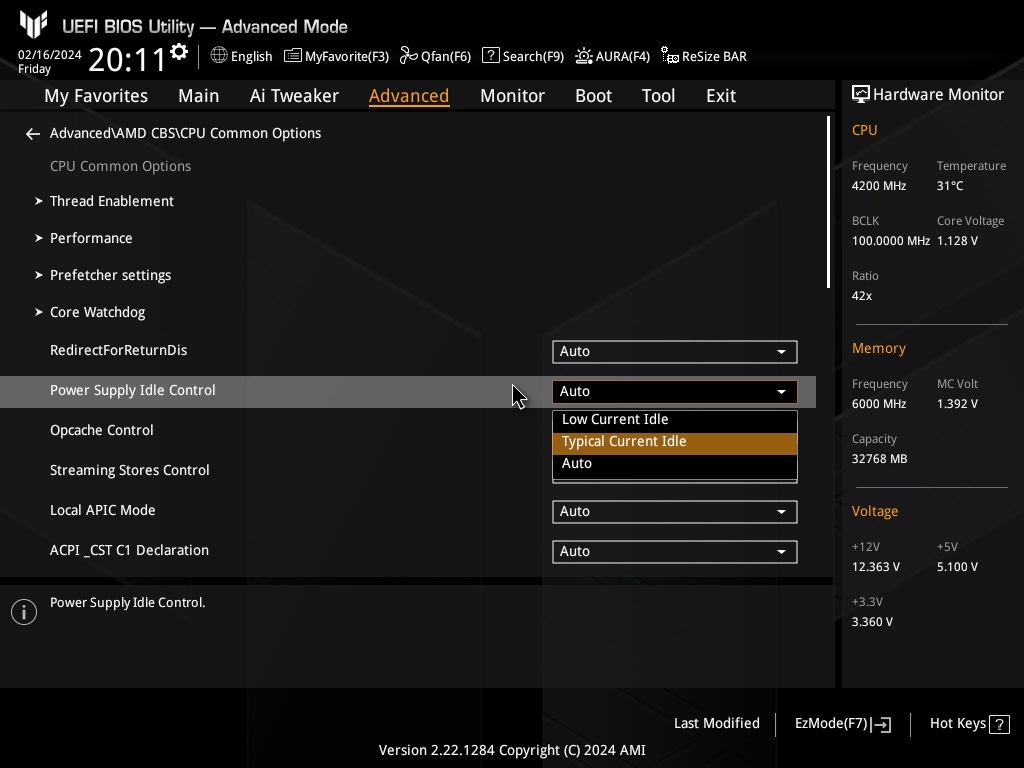Click the breadcrumb Advanced\AMD CBS\CPU Common Options

185,133
